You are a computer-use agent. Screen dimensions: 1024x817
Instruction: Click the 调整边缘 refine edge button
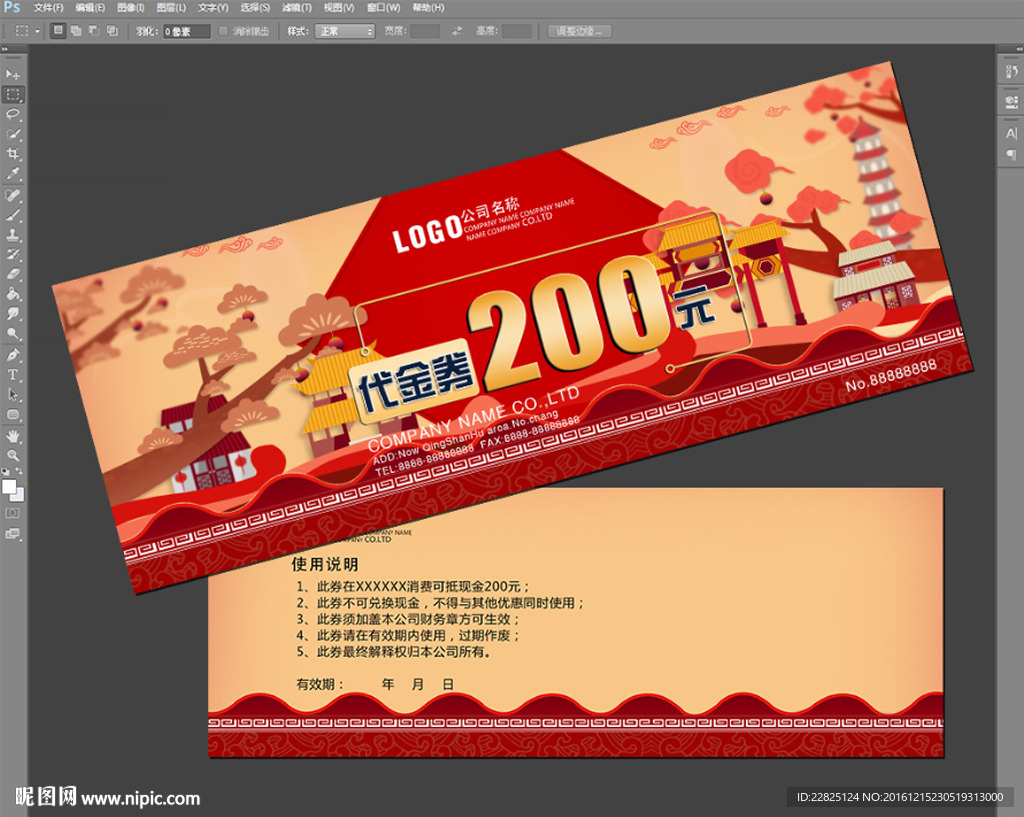click(579, 31)
